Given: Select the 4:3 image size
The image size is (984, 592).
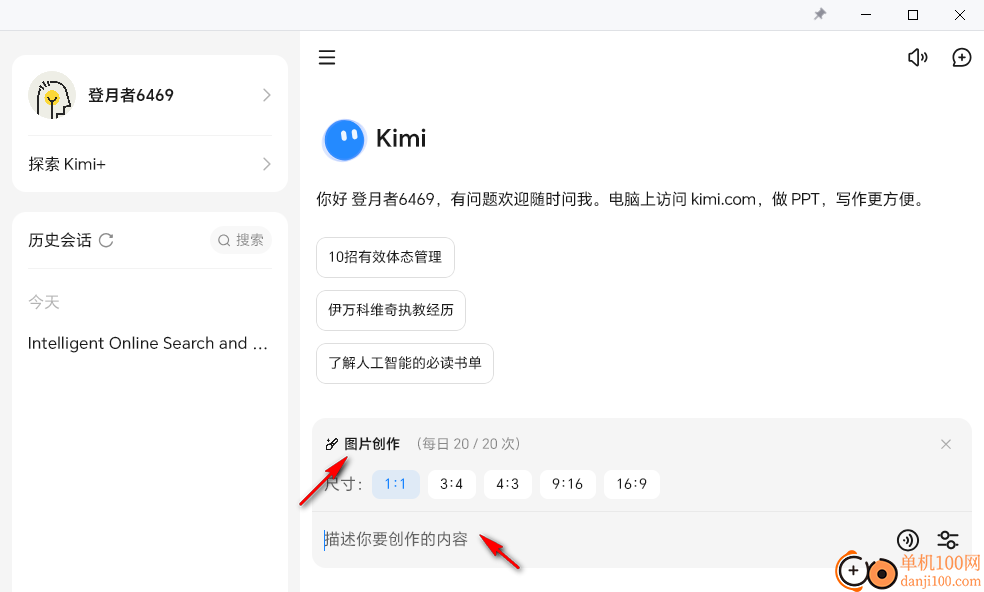Looking at the screenshot, I should [x=508, y=484].
